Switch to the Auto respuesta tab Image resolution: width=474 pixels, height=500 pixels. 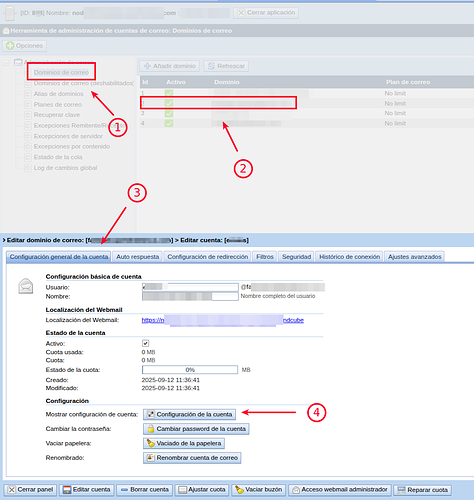tap(137, 257)
